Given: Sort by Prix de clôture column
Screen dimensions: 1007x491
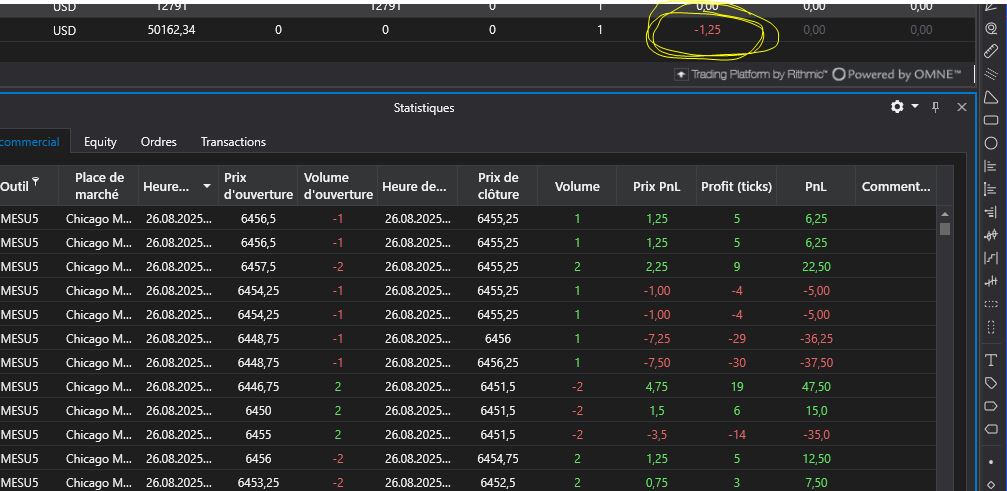Looking at the screenshot, I should click(498, 185).
